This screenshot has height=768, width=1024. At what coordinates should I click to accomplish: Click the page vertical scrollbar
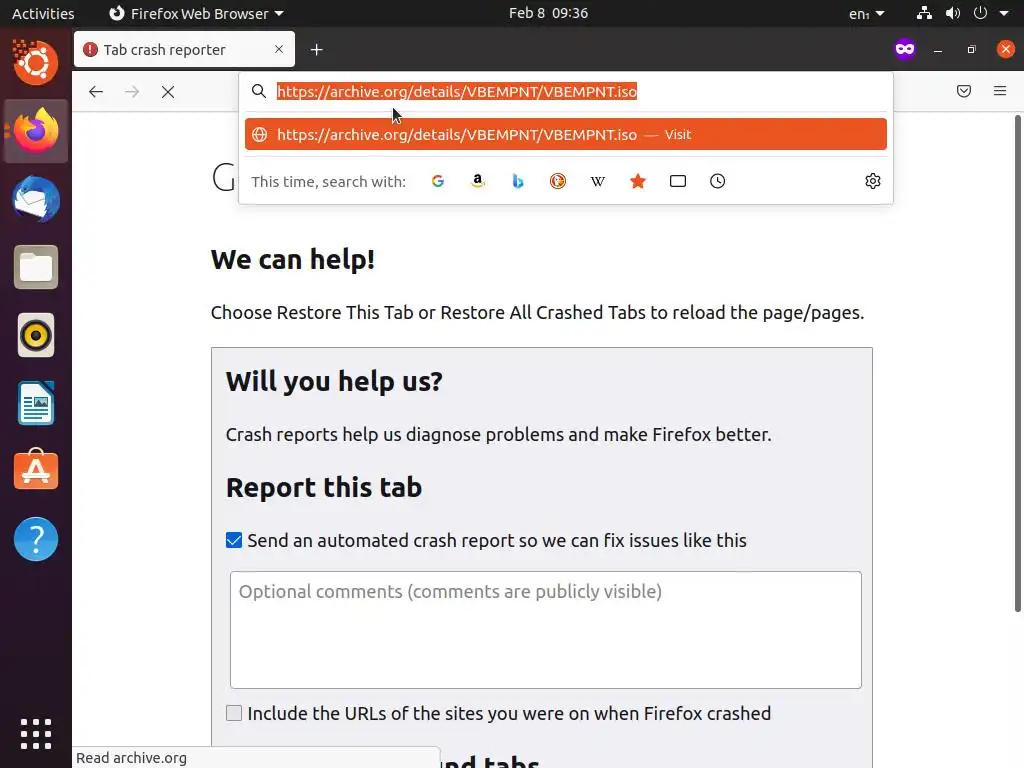point(1017,363)
